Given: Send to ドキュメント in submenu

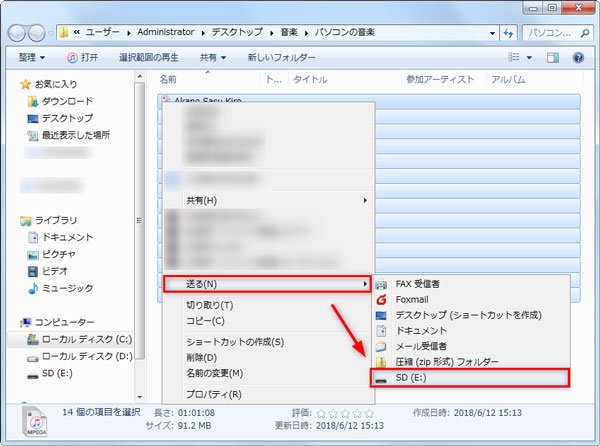Looking at the screenshot, I should [471, 331].
